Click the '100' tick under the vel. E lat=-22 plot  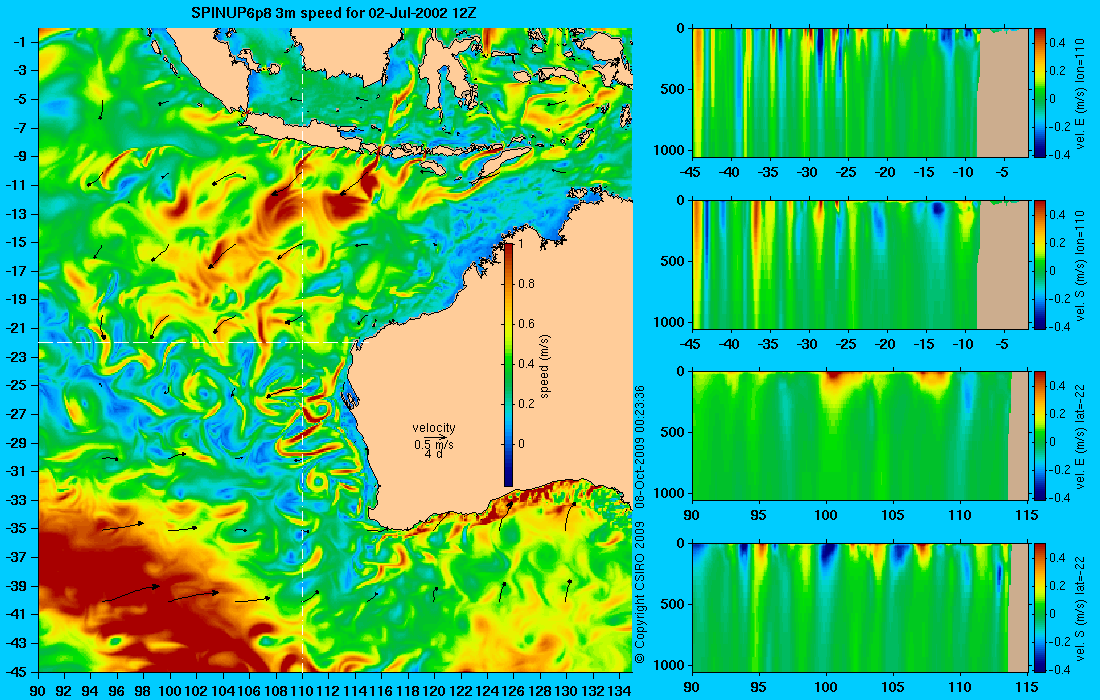(826, 516)
